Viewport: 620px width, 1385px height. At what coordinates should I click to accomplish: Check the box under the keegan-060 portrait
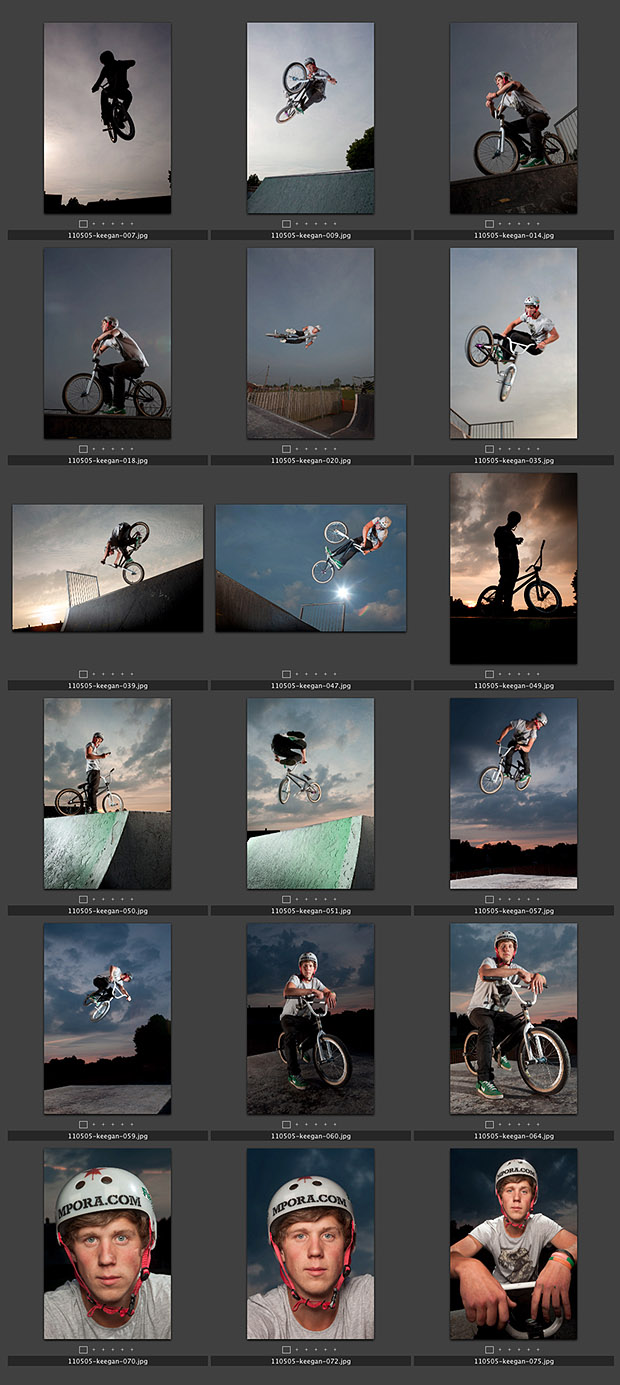pyautogui.click(x=286, y=1124)
